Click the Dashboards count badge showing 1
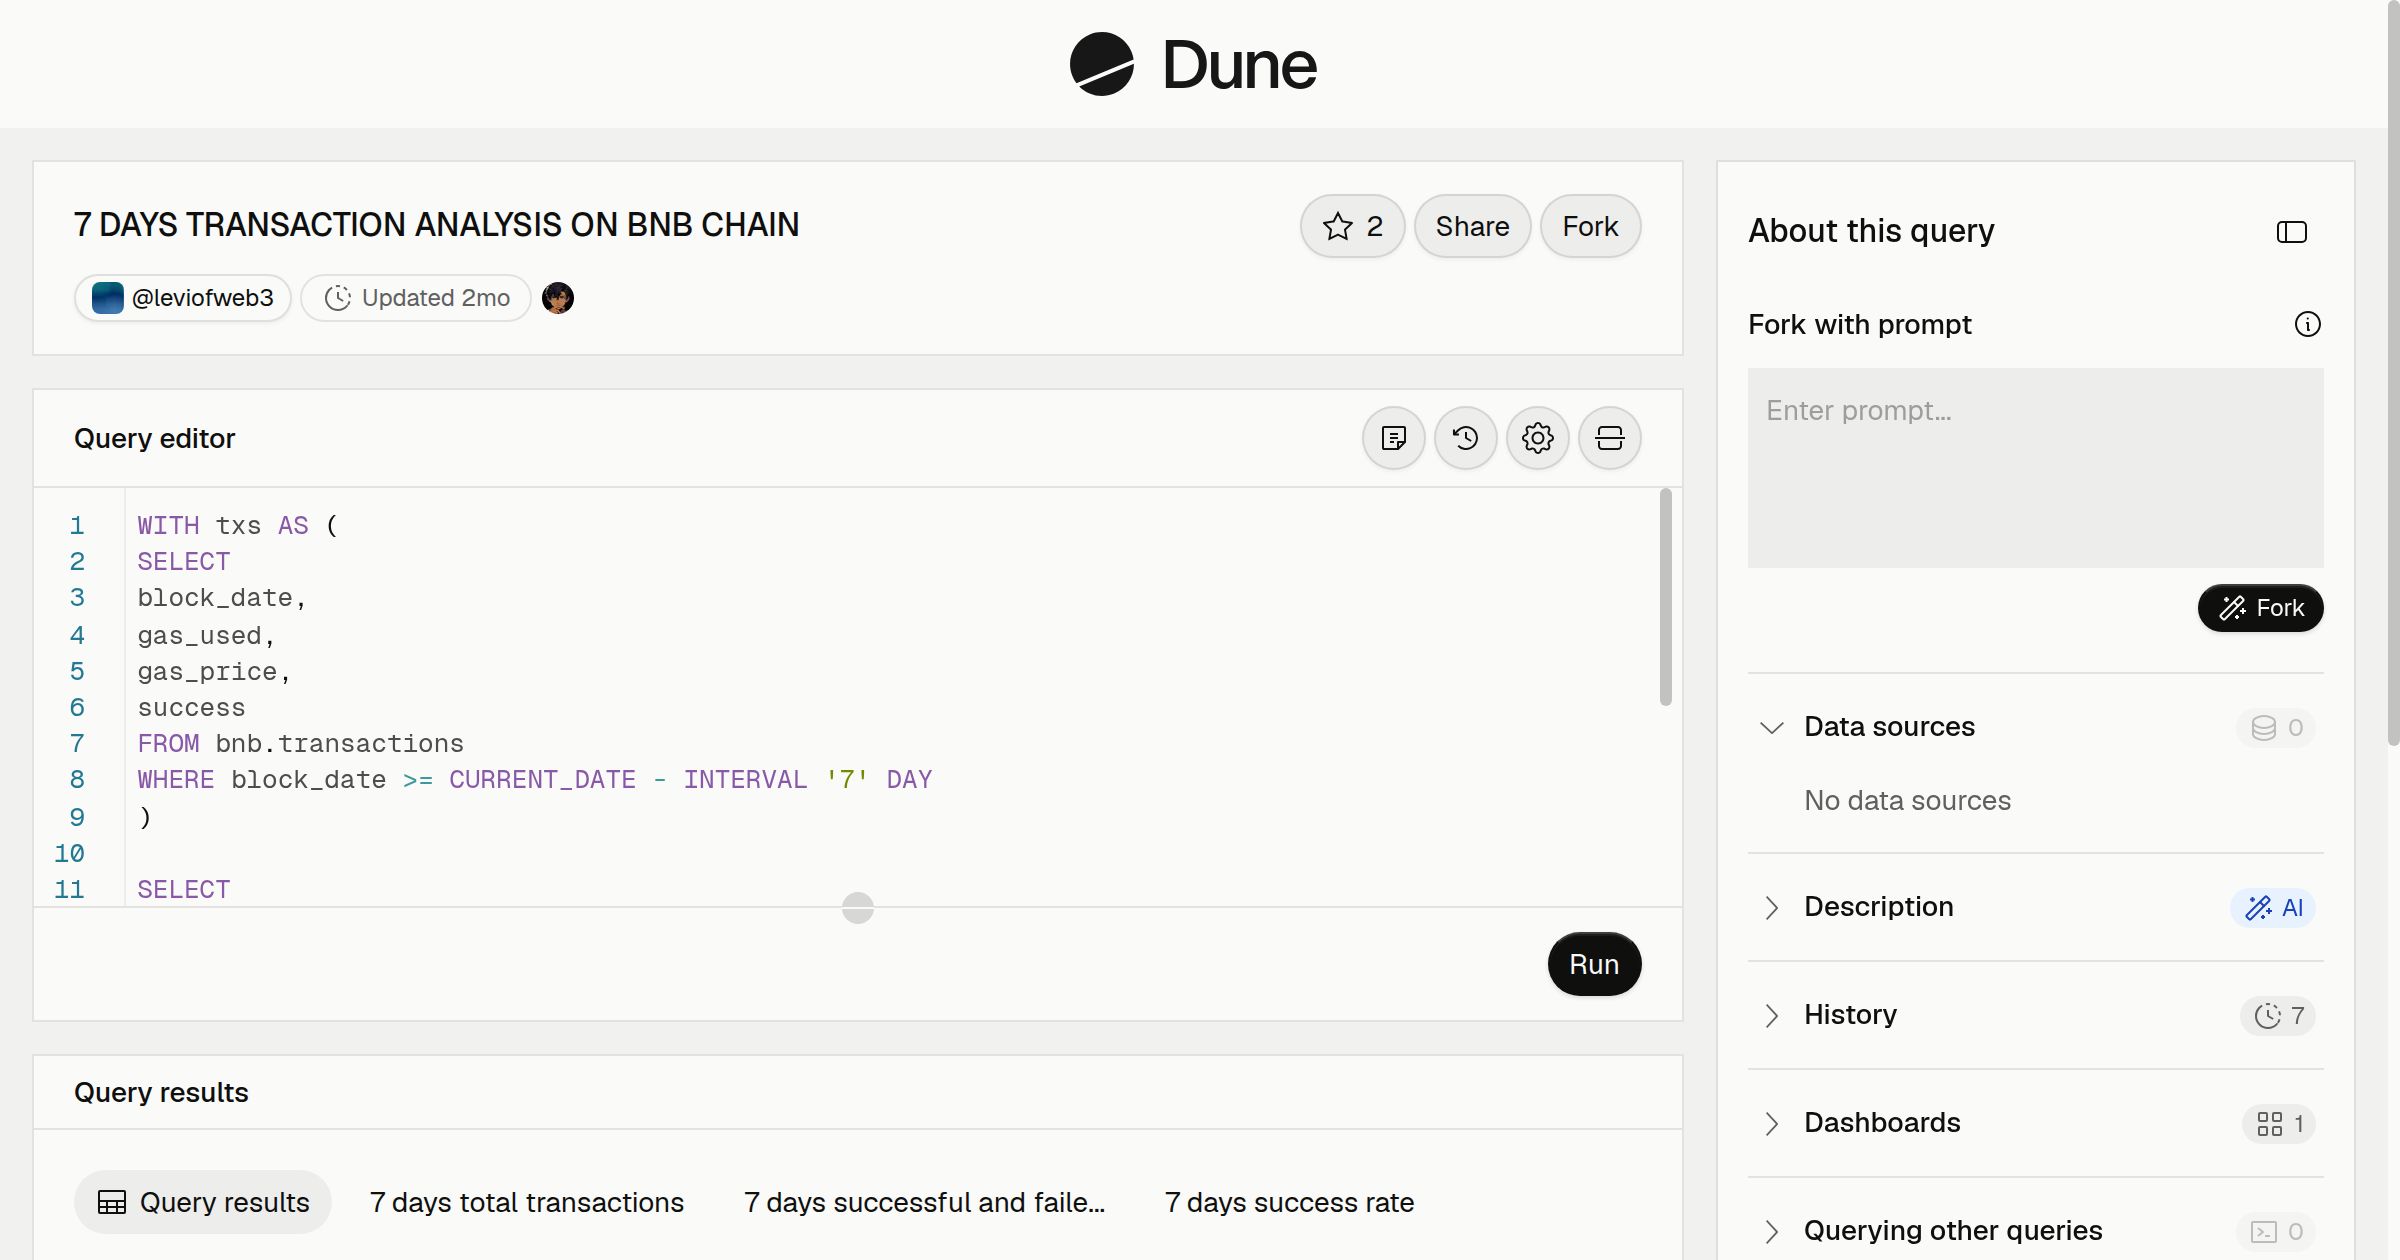The width and height of the screenshot is (2400, 1260). click(2279, 1124)
